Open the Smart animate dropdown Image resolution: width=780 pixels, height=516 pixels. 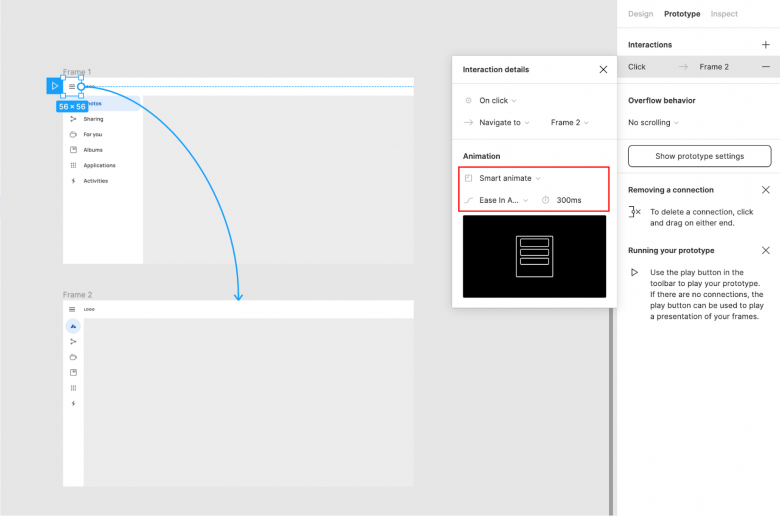coord(509,178)
